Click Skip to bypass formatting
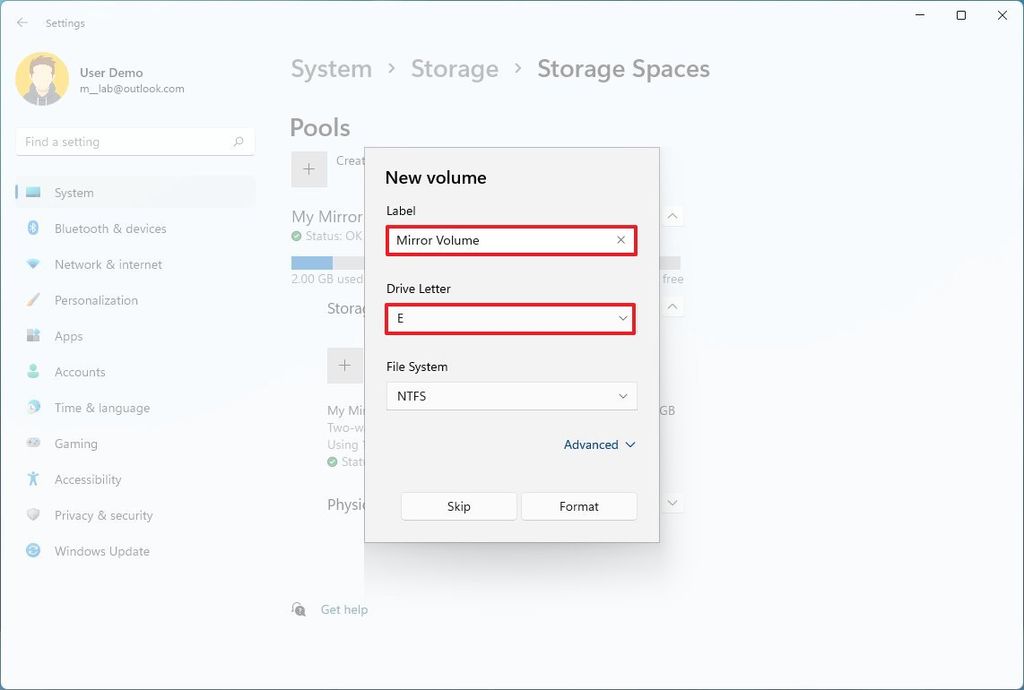Image resolution: width=1024 pixels, height=690 pixels. pos(458,506)
